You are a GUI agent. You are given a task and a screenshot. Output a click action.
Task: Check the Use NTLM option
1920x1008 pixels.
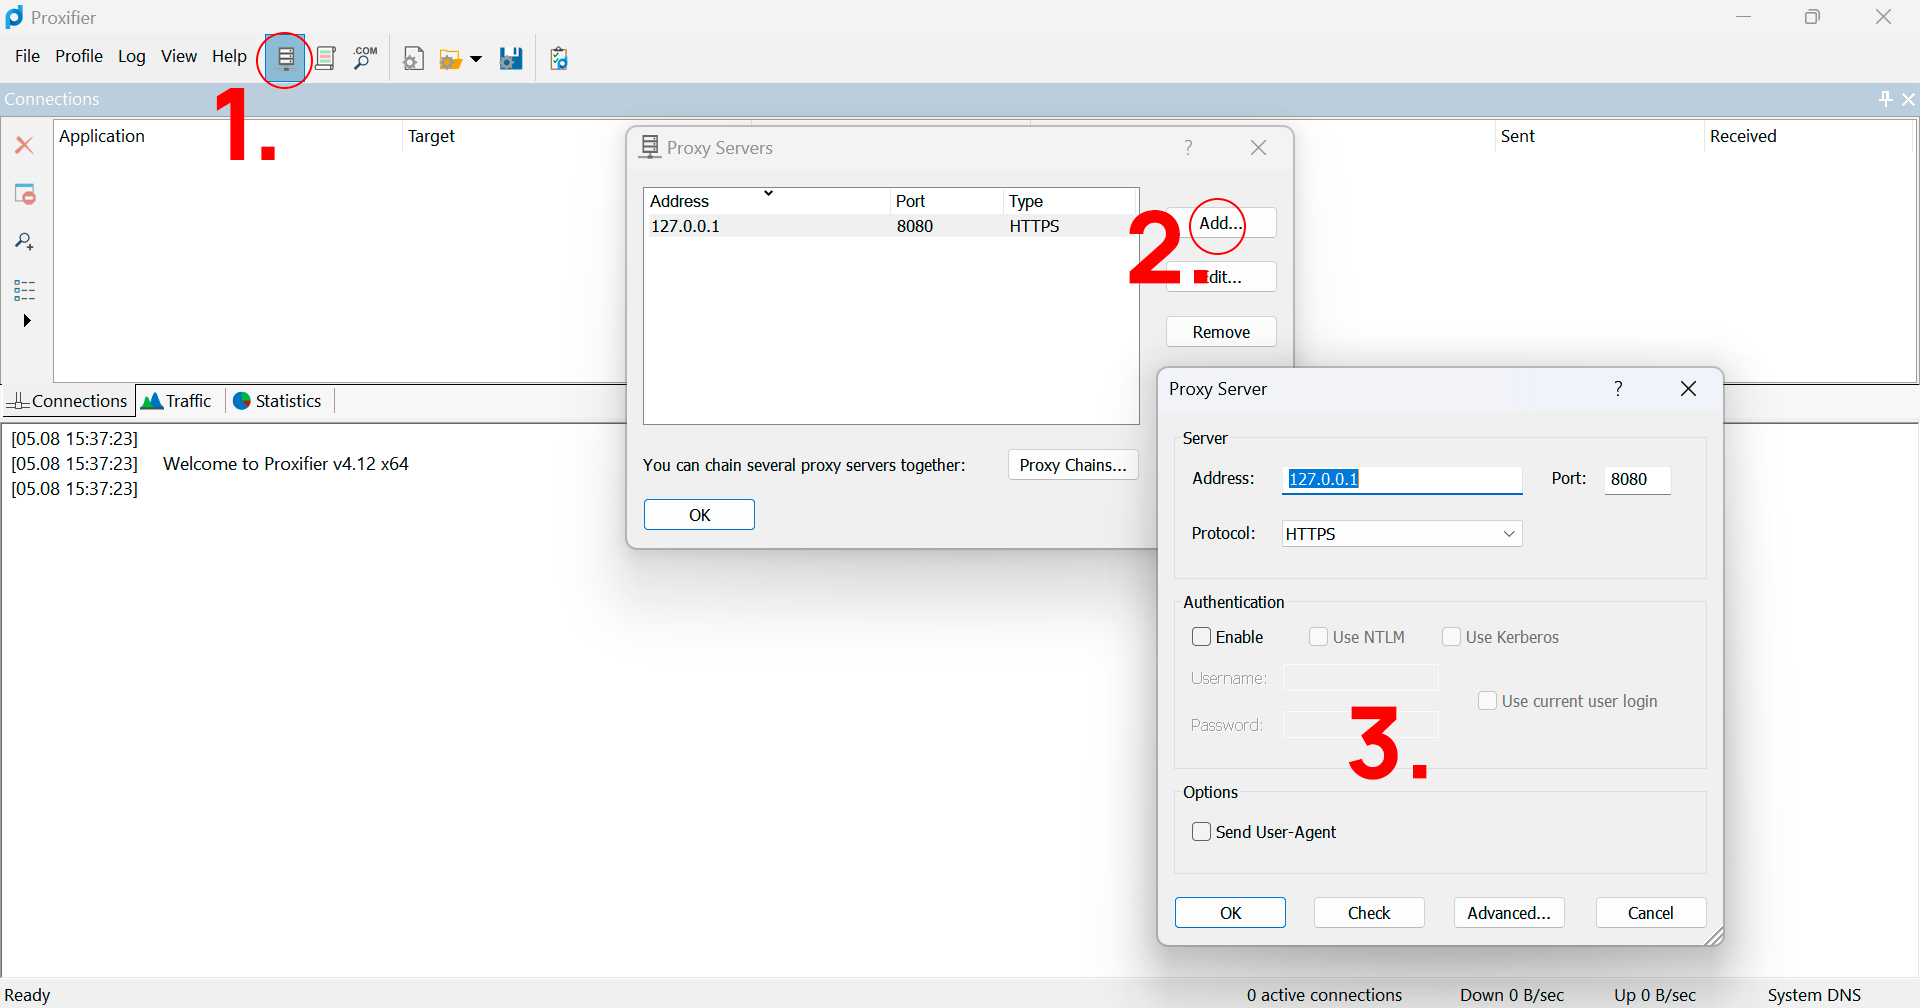point(1319,637)
